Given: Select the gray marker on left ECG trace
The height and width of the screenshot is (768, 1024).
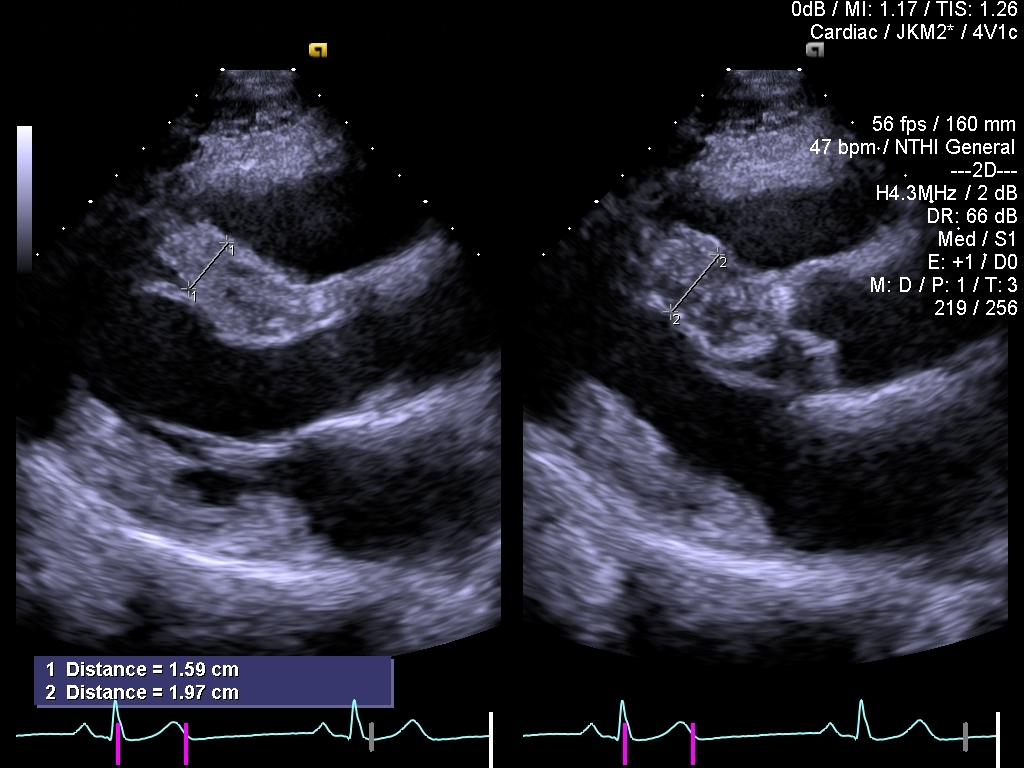Looking at the screenshot, I should coord(372,737).
